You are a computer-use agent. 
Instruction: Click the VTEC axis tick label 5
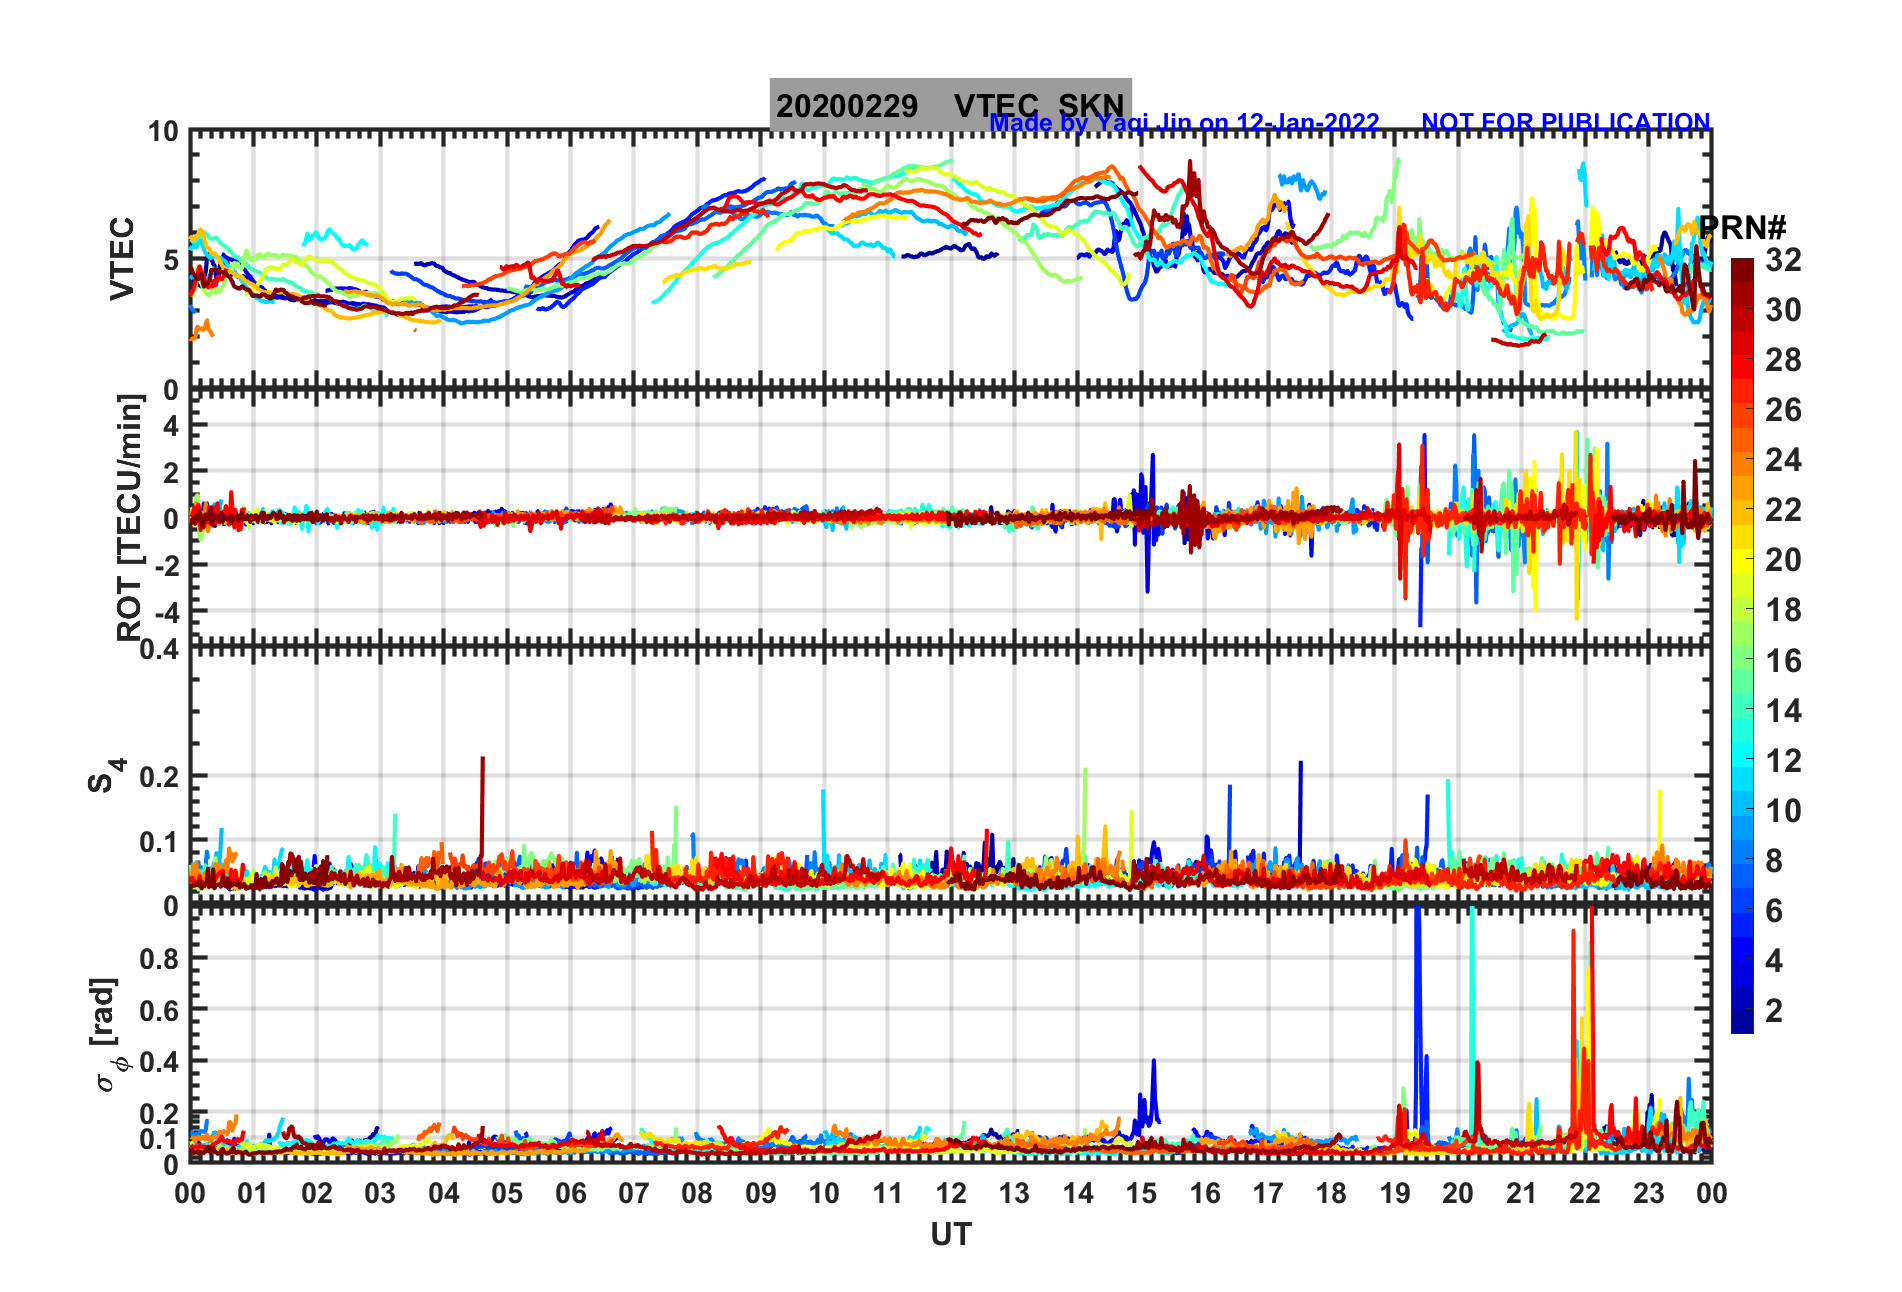pyautogui.click(x=170, y=261)
